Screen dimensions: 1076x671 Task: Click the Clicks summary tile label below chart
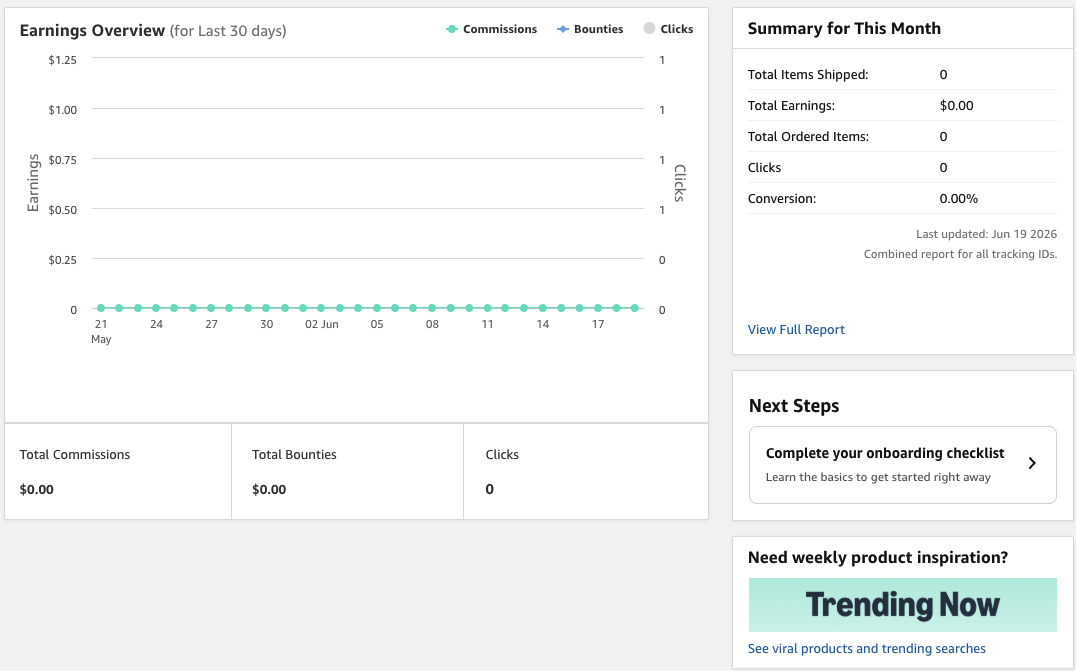pos(502,454)
